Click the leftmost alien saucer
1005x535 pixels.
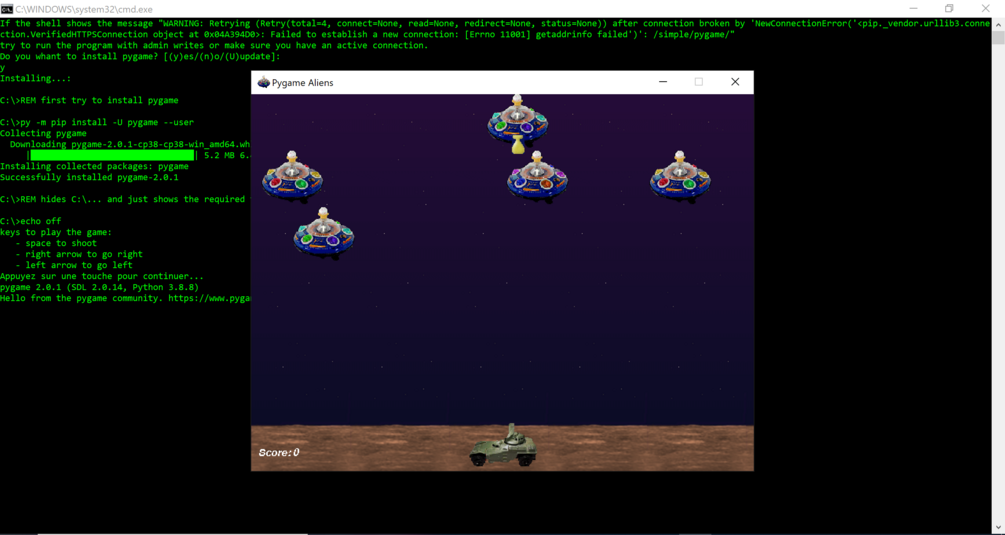pos(292,176)
